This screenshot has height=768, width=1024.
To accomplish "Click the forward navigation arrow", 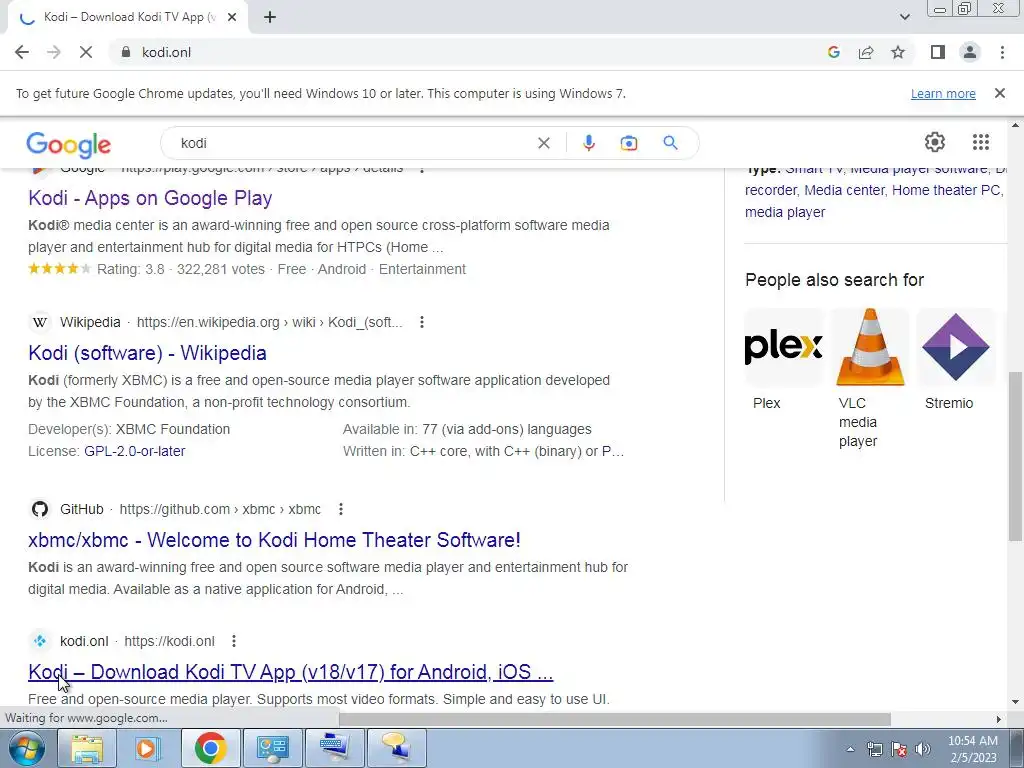I will 54,52.
